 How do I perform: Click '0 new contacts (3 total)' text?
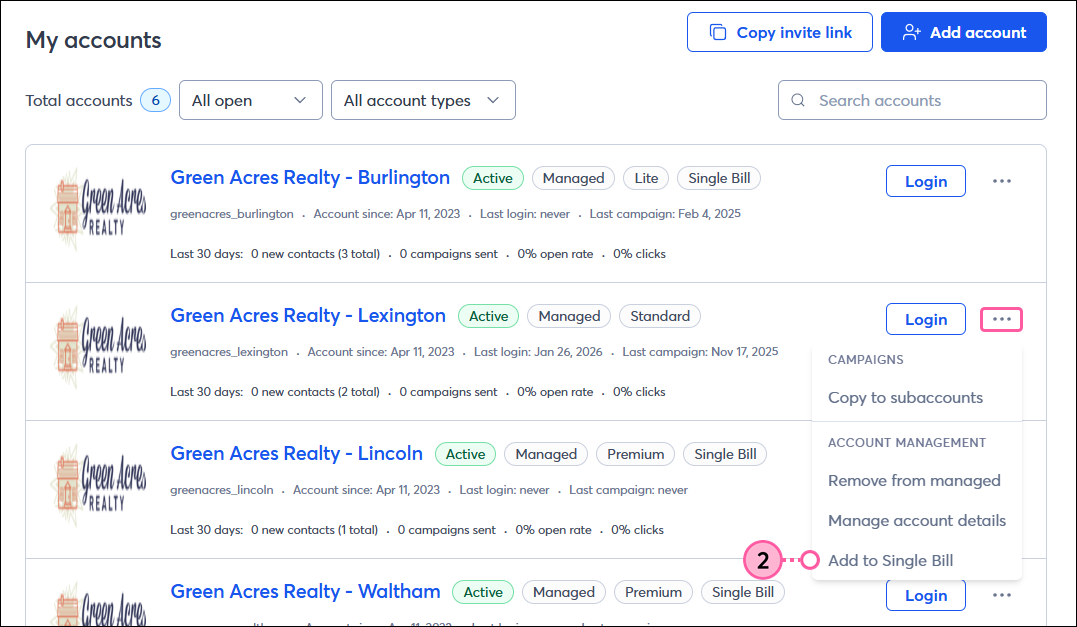pyautogui.click(x=315, y=254)
